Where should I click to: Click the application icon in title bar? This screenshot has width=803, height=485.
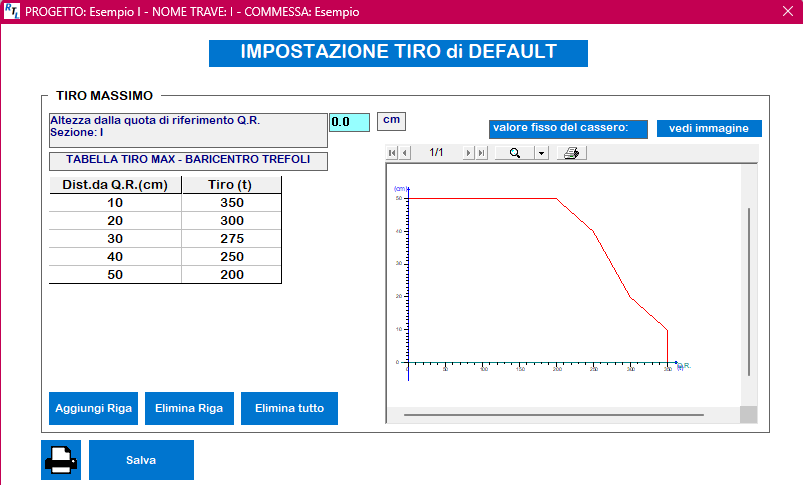(12, 12)
